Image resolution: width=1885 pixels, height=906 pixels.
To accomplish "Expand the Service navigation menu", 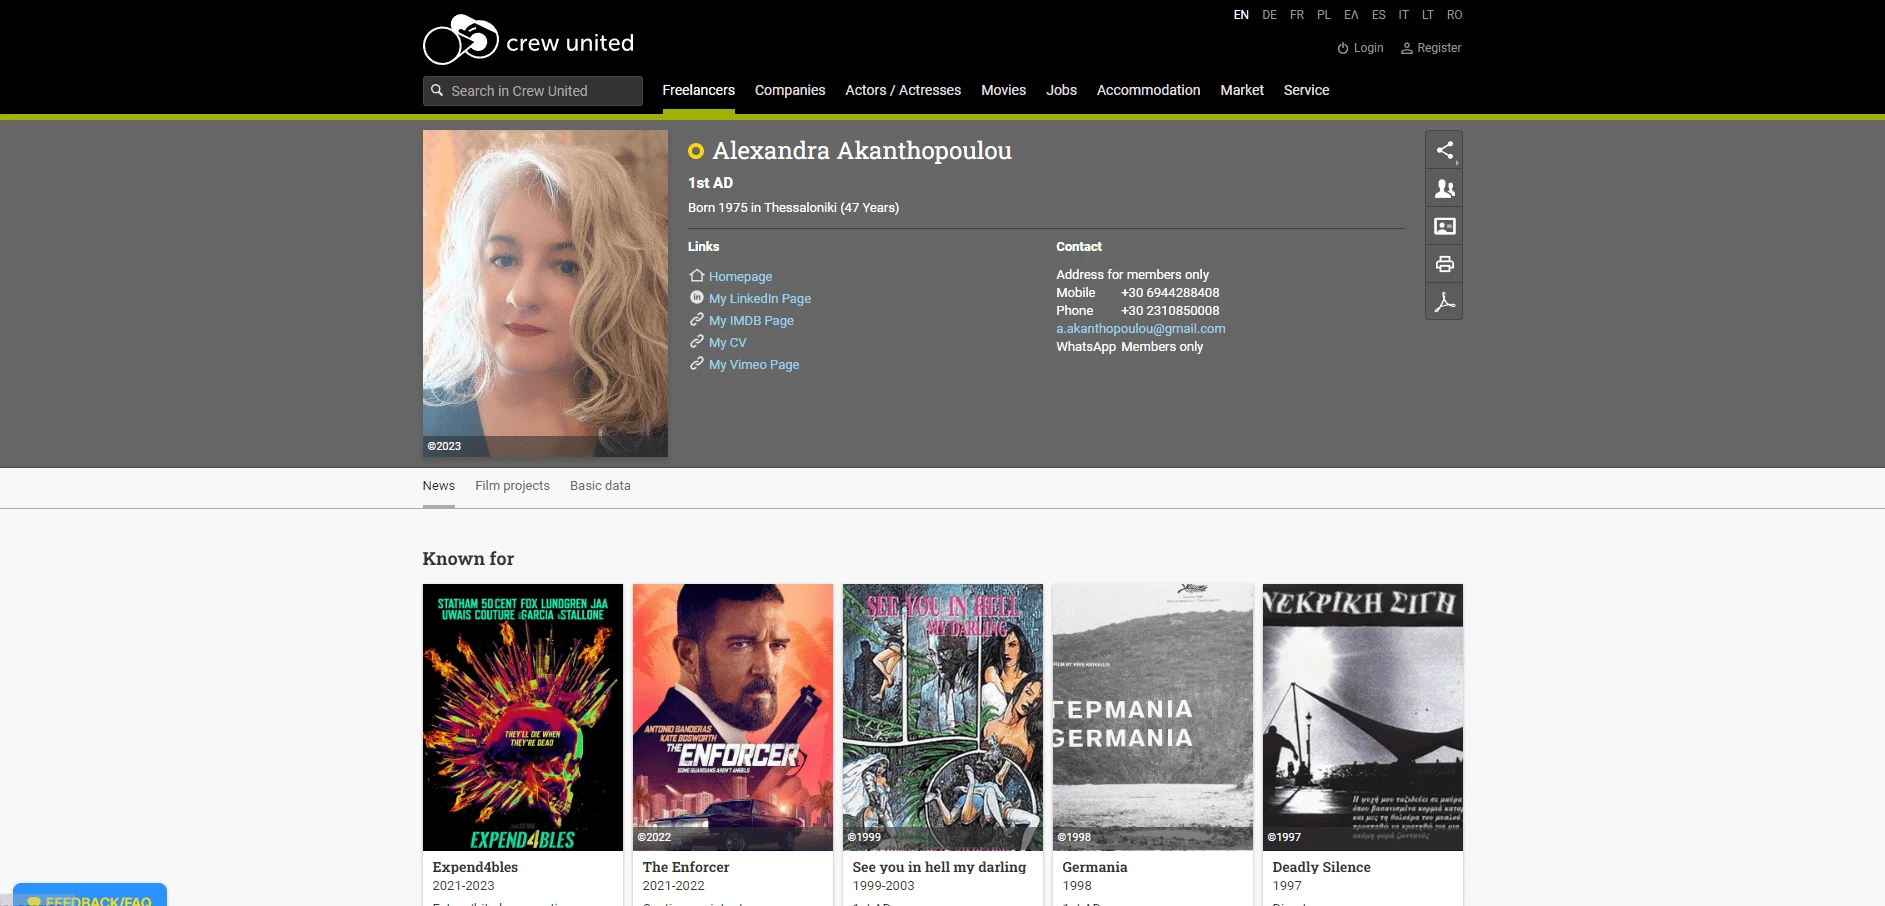I will point(1306,90).
